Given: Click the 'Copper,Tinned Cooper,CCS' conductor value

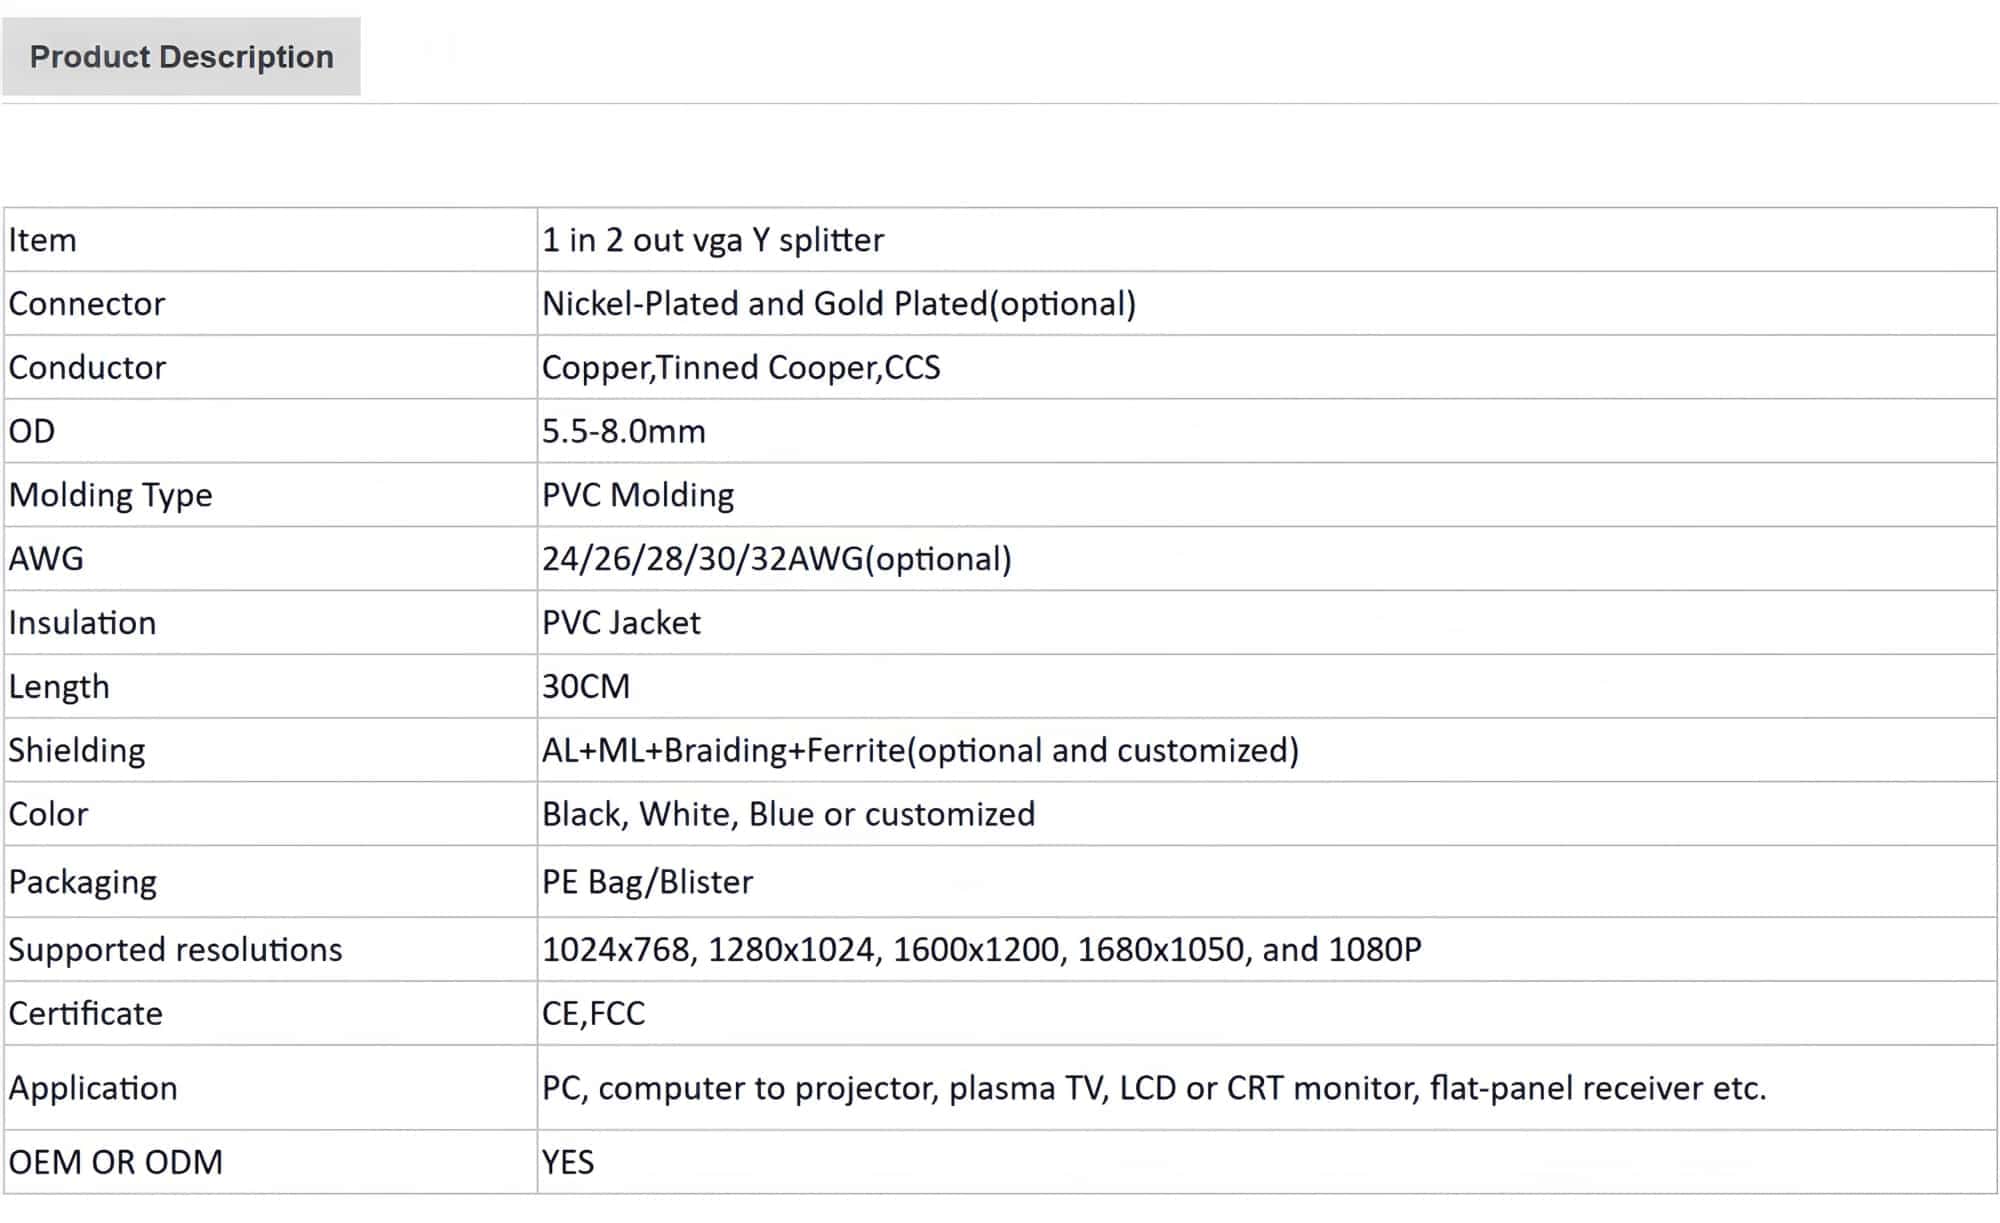Looking at the screenshot, I should [x=741, y=368].
